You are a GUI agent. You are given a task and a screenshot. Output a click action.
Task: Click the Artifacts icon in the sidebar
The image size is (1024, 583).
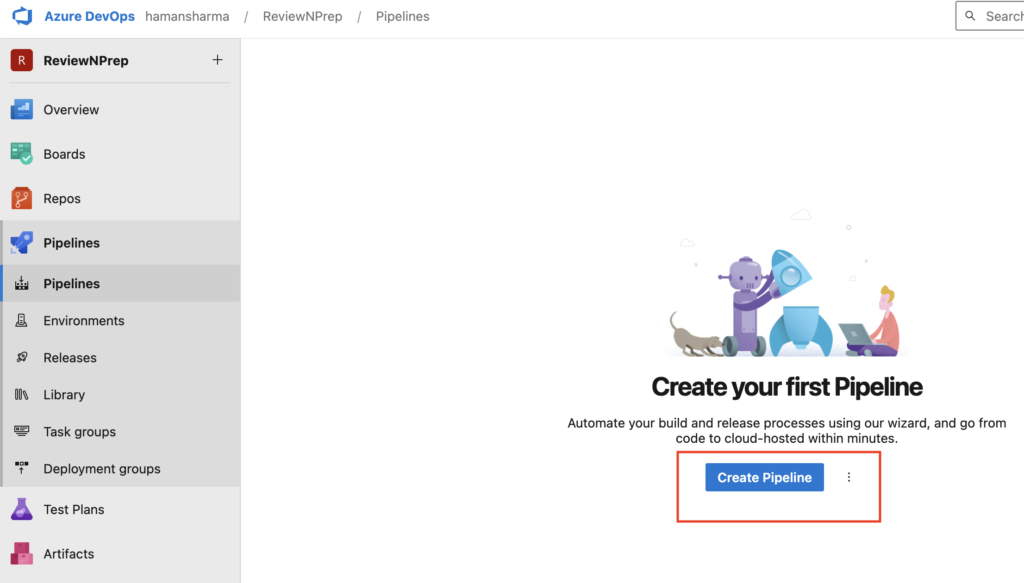(22, 554)
